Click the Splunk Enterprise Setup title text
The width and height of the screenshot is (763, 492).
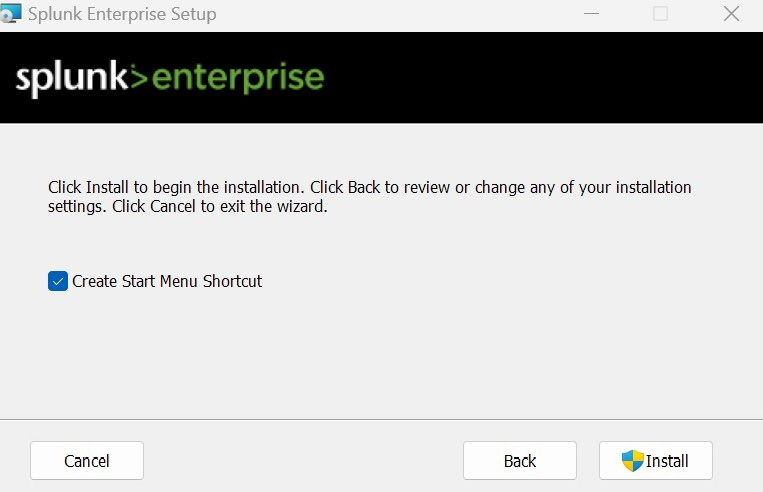122,14
